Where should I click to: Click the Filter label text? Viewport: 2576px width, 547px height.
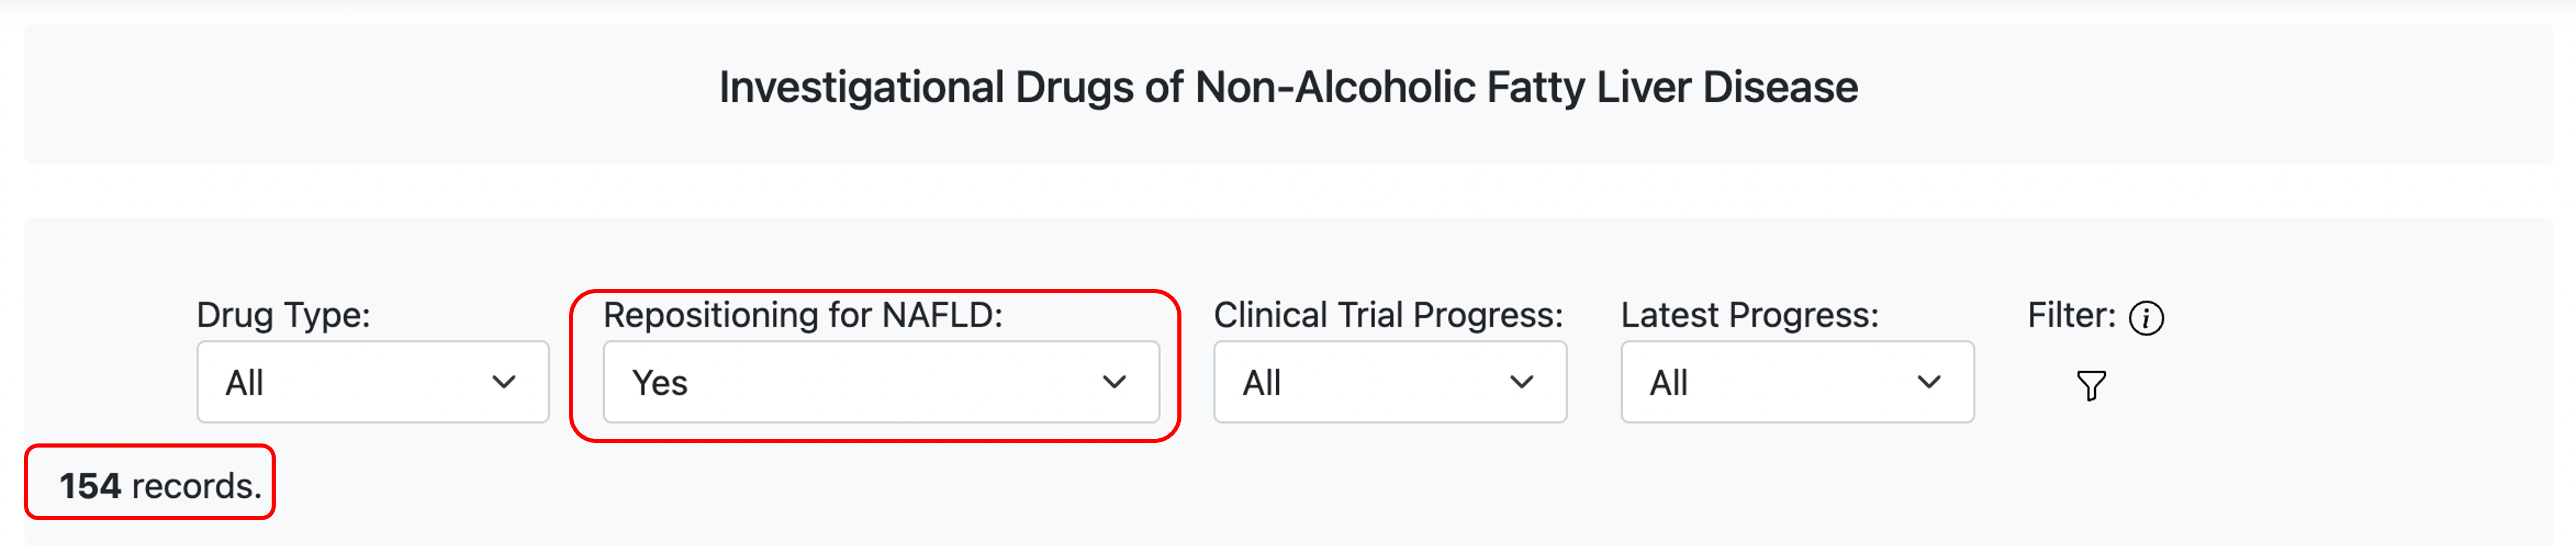2071,315
